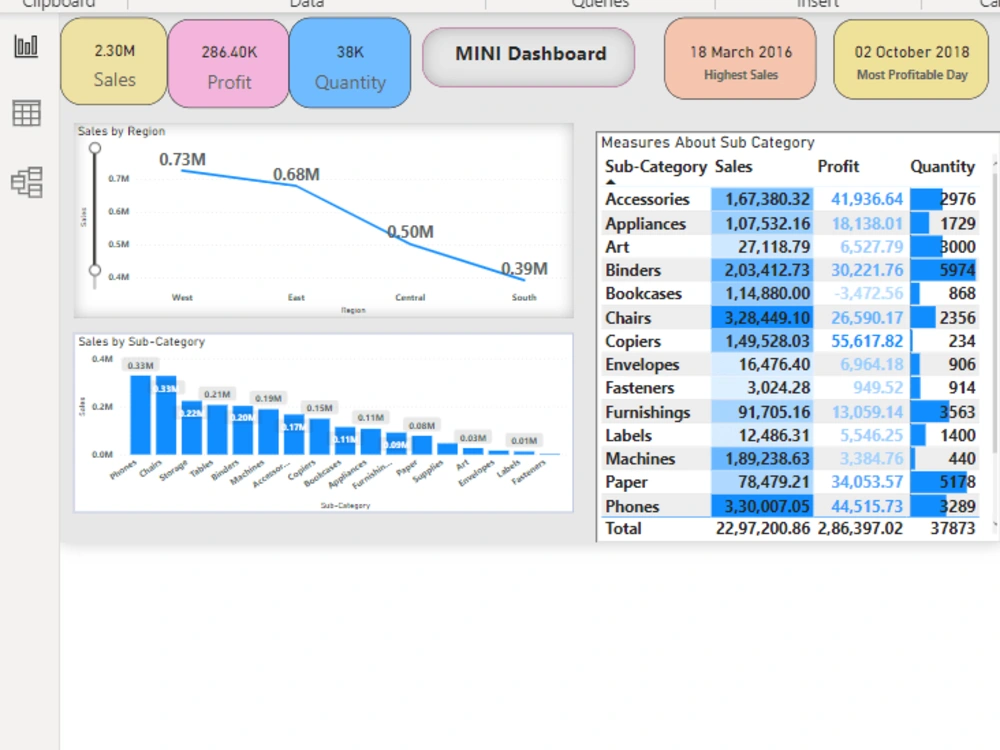Click the 286.40K Profit card
This screenshot has height=750, width=1000.
pyautogui.click(x=227, y=62)
